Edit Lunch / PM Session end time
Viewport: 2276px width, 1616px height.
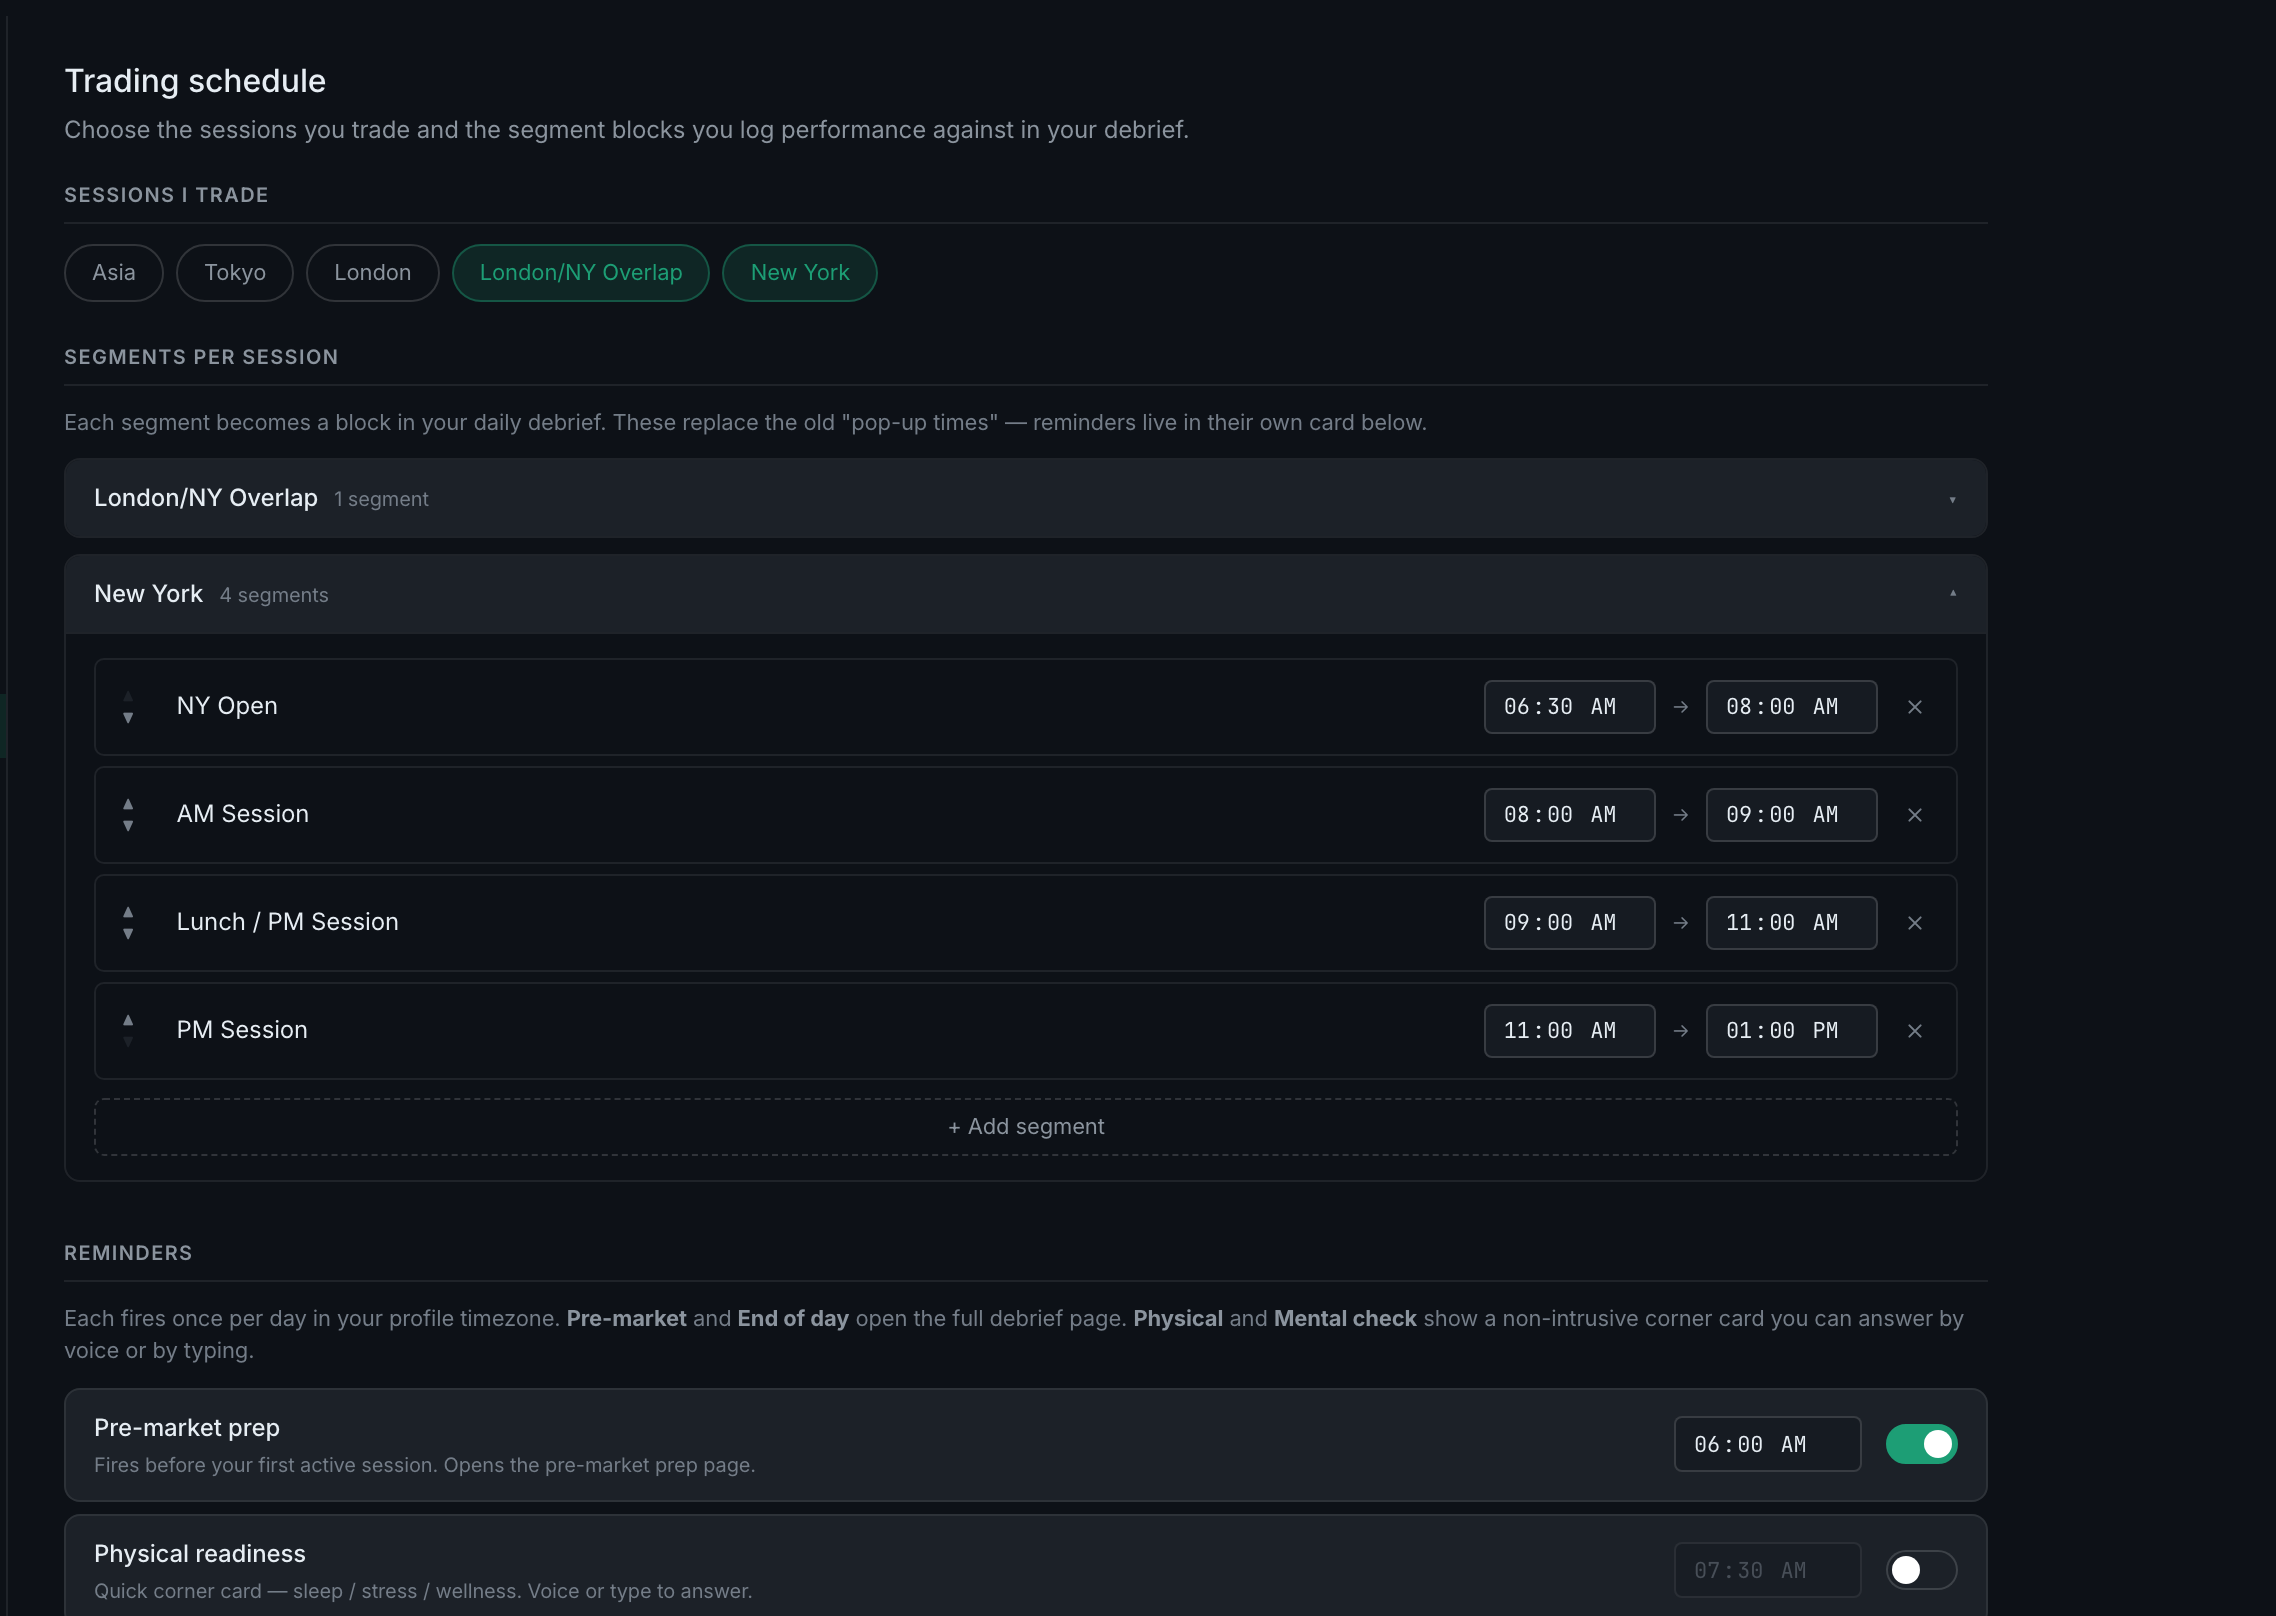tap(1791, 923)
